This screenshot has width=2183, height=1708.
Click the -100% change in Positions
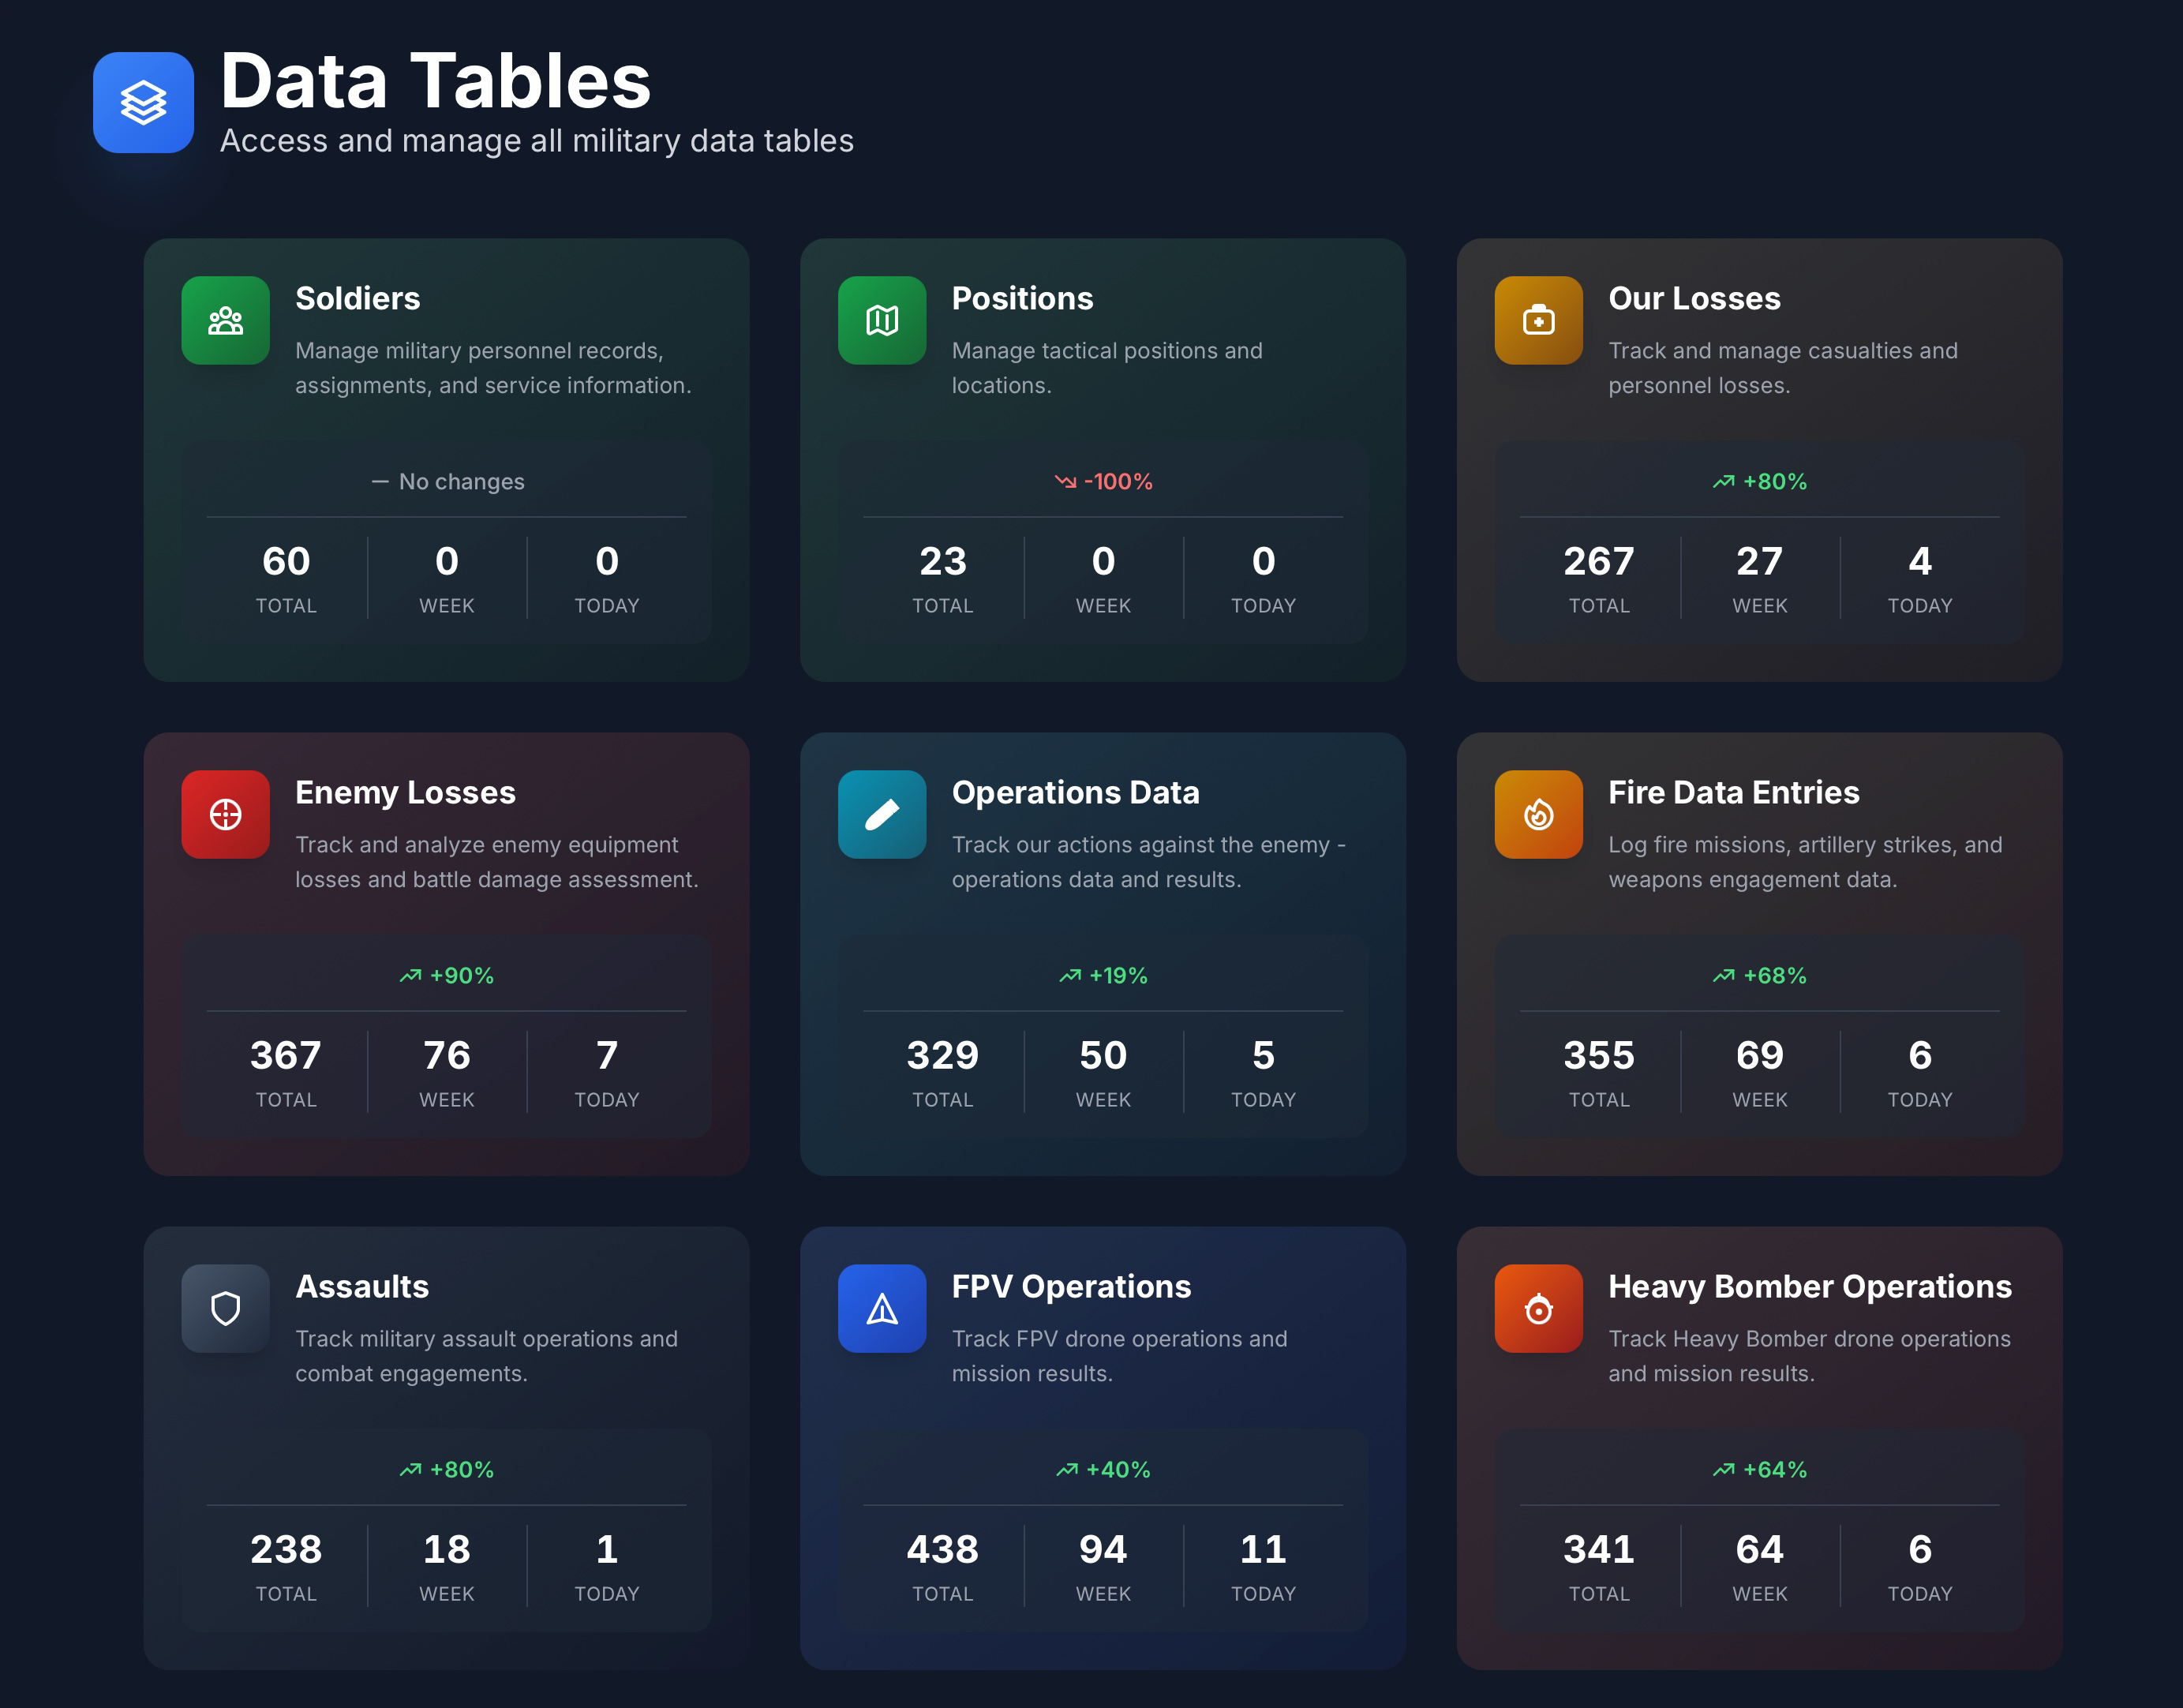(x=1118, y=481)
